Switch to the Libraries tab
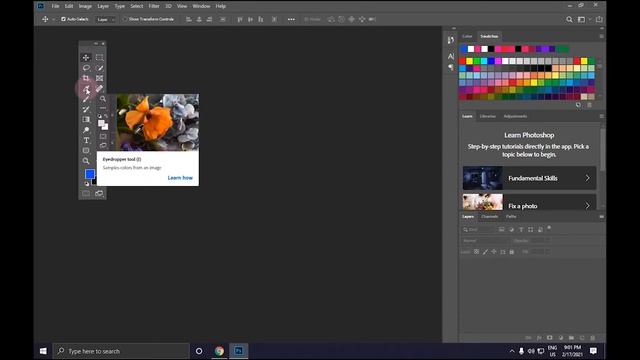 coord(487,116)
